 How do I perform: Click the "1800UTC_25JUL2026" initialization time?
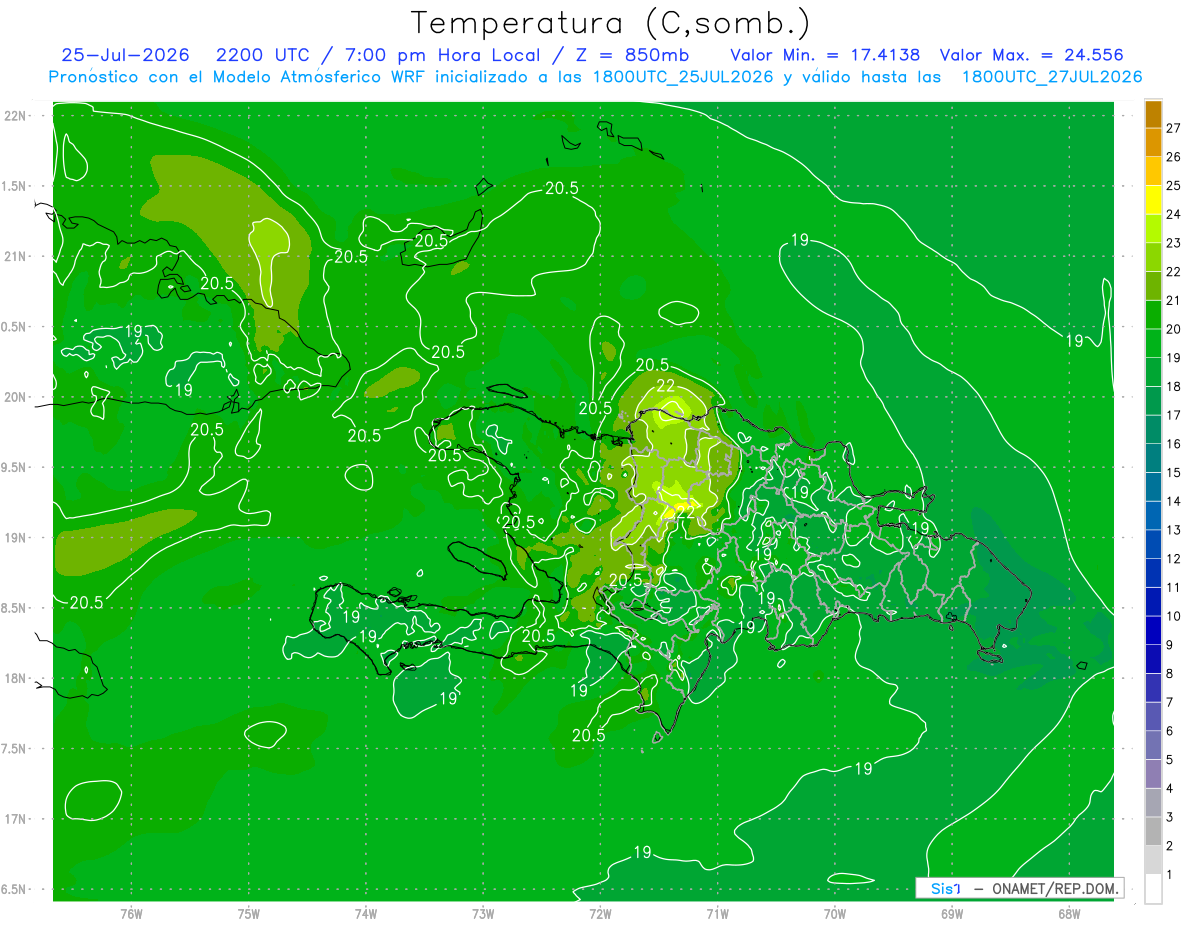[683, 77]
